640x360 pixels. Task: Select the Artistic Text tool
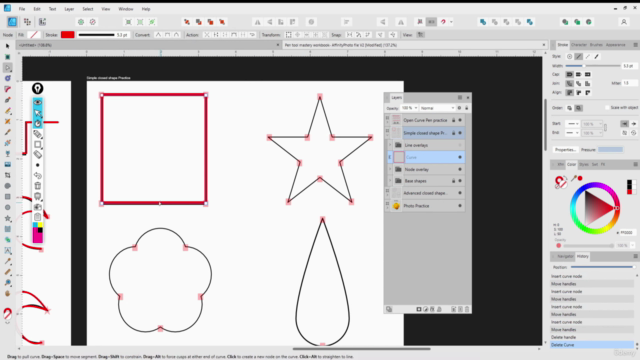point(7,251)
